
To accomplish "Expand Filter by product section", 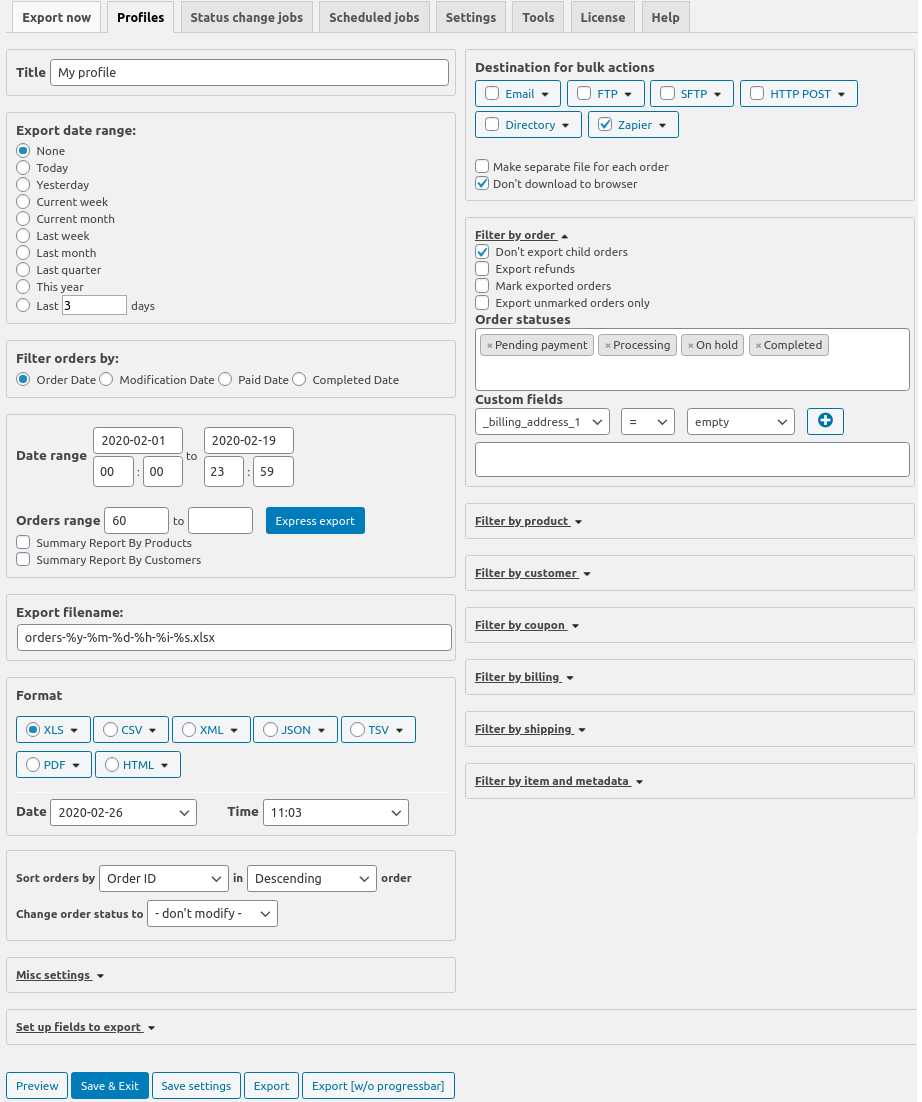I will pos(528,521).
